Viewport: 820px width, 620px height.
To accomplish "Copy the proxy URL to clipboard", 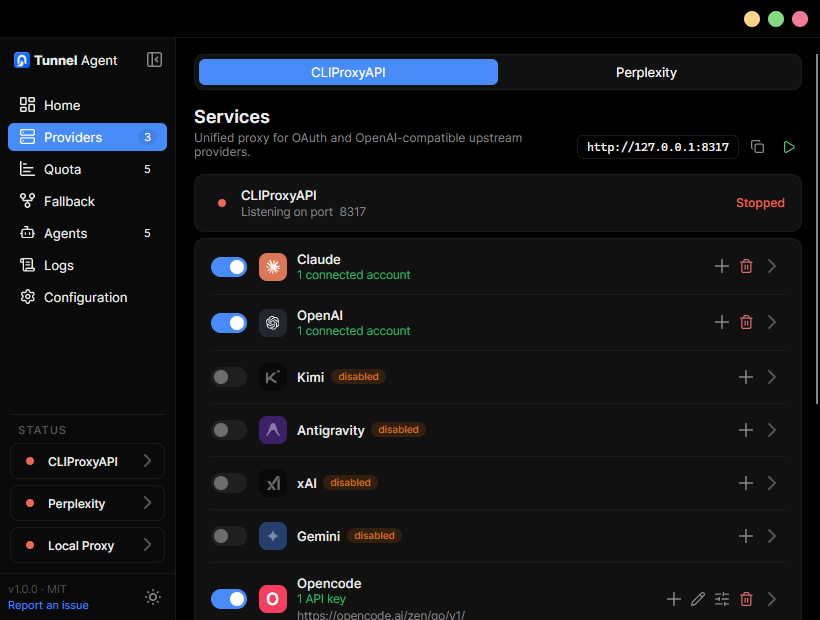I will [x=757, y=147].
